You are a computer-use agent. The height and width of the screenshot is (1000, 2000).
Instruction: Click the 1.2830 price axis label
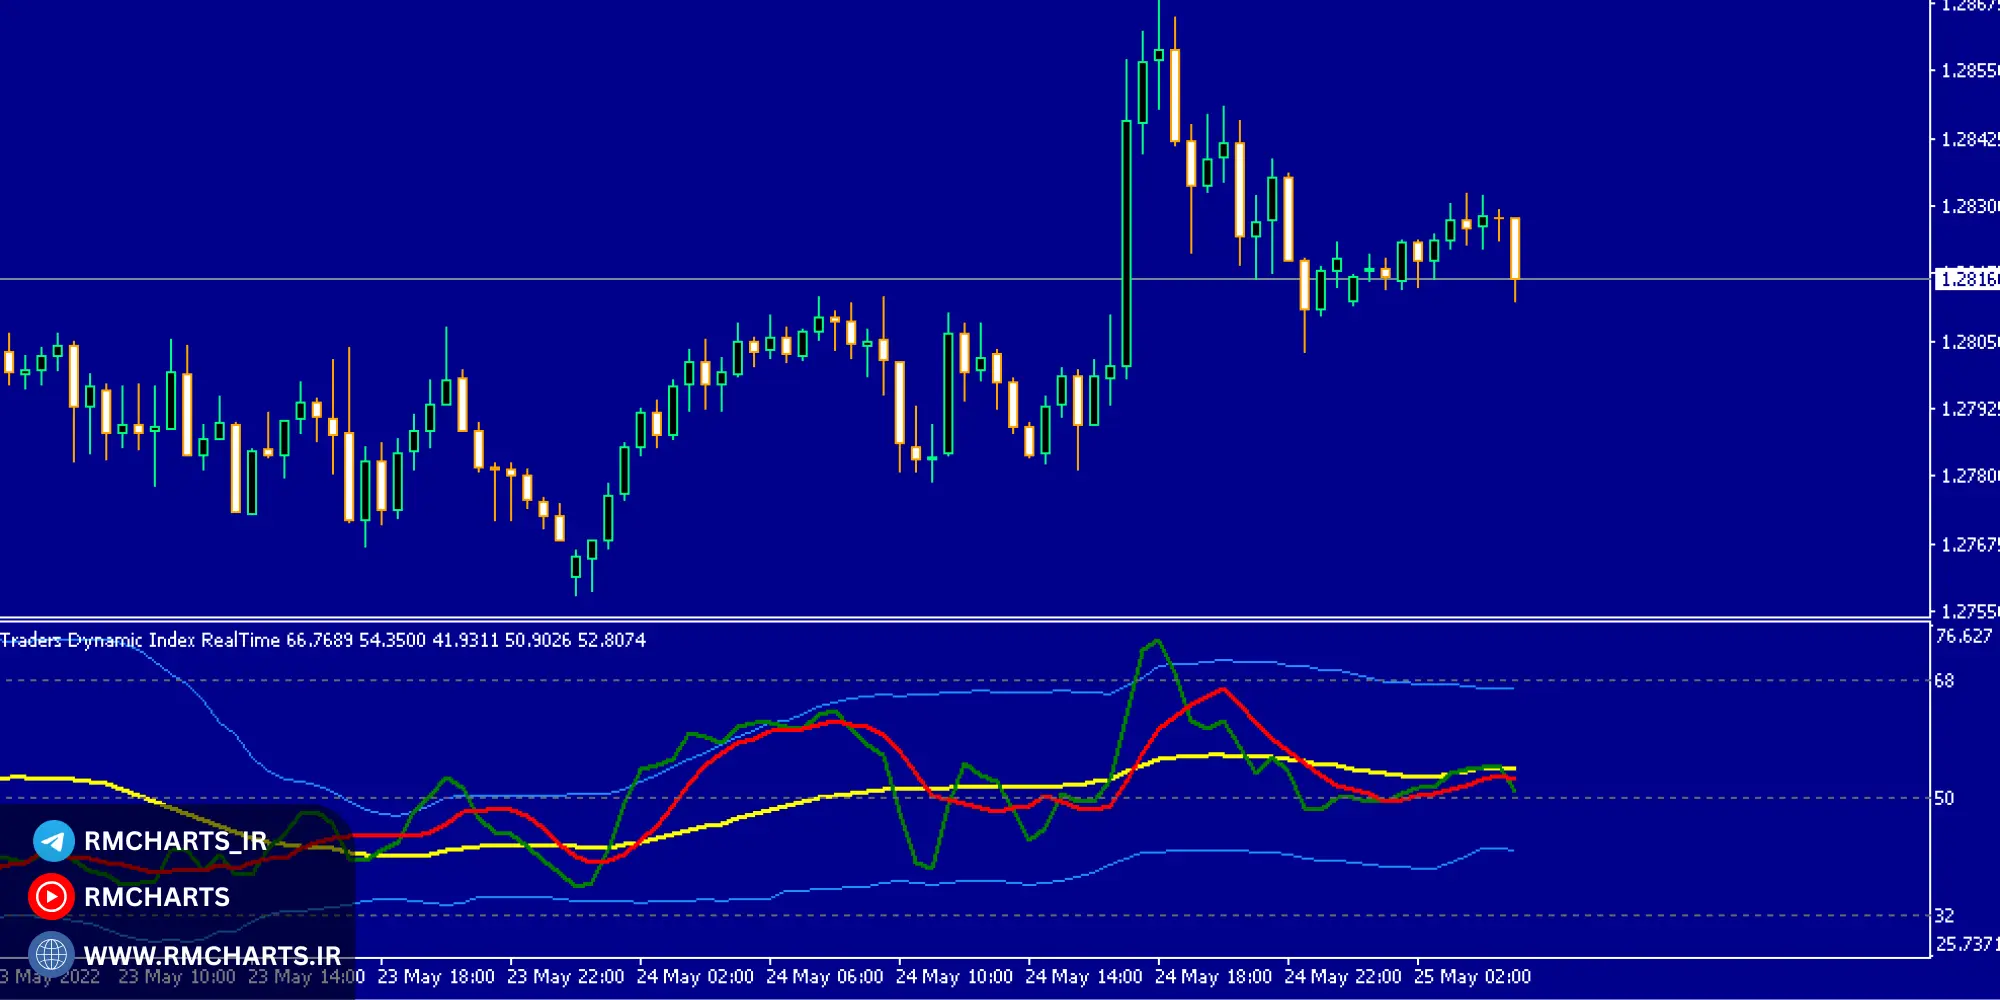pos(1968,206)
